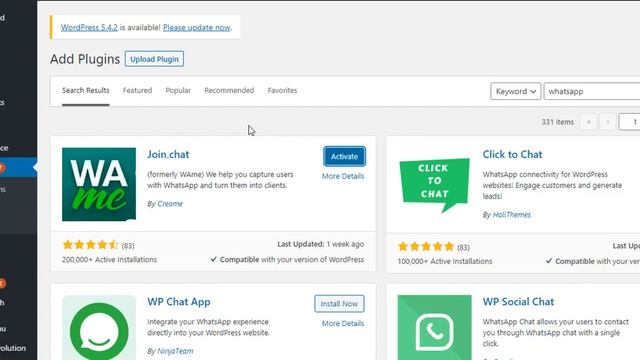Open the Recommended tab
The width and height of the screenshot is (640, 360).
tap(229, 90)
